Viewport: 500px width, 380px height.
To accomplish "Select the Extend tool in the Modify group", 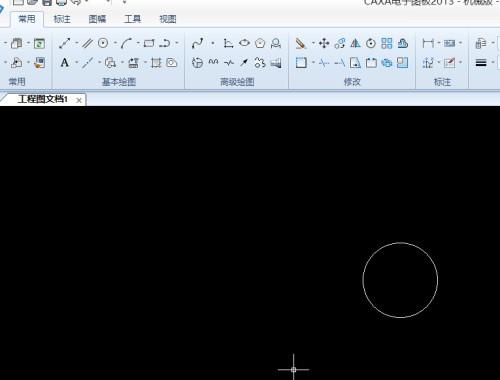I will click(340, 63).
